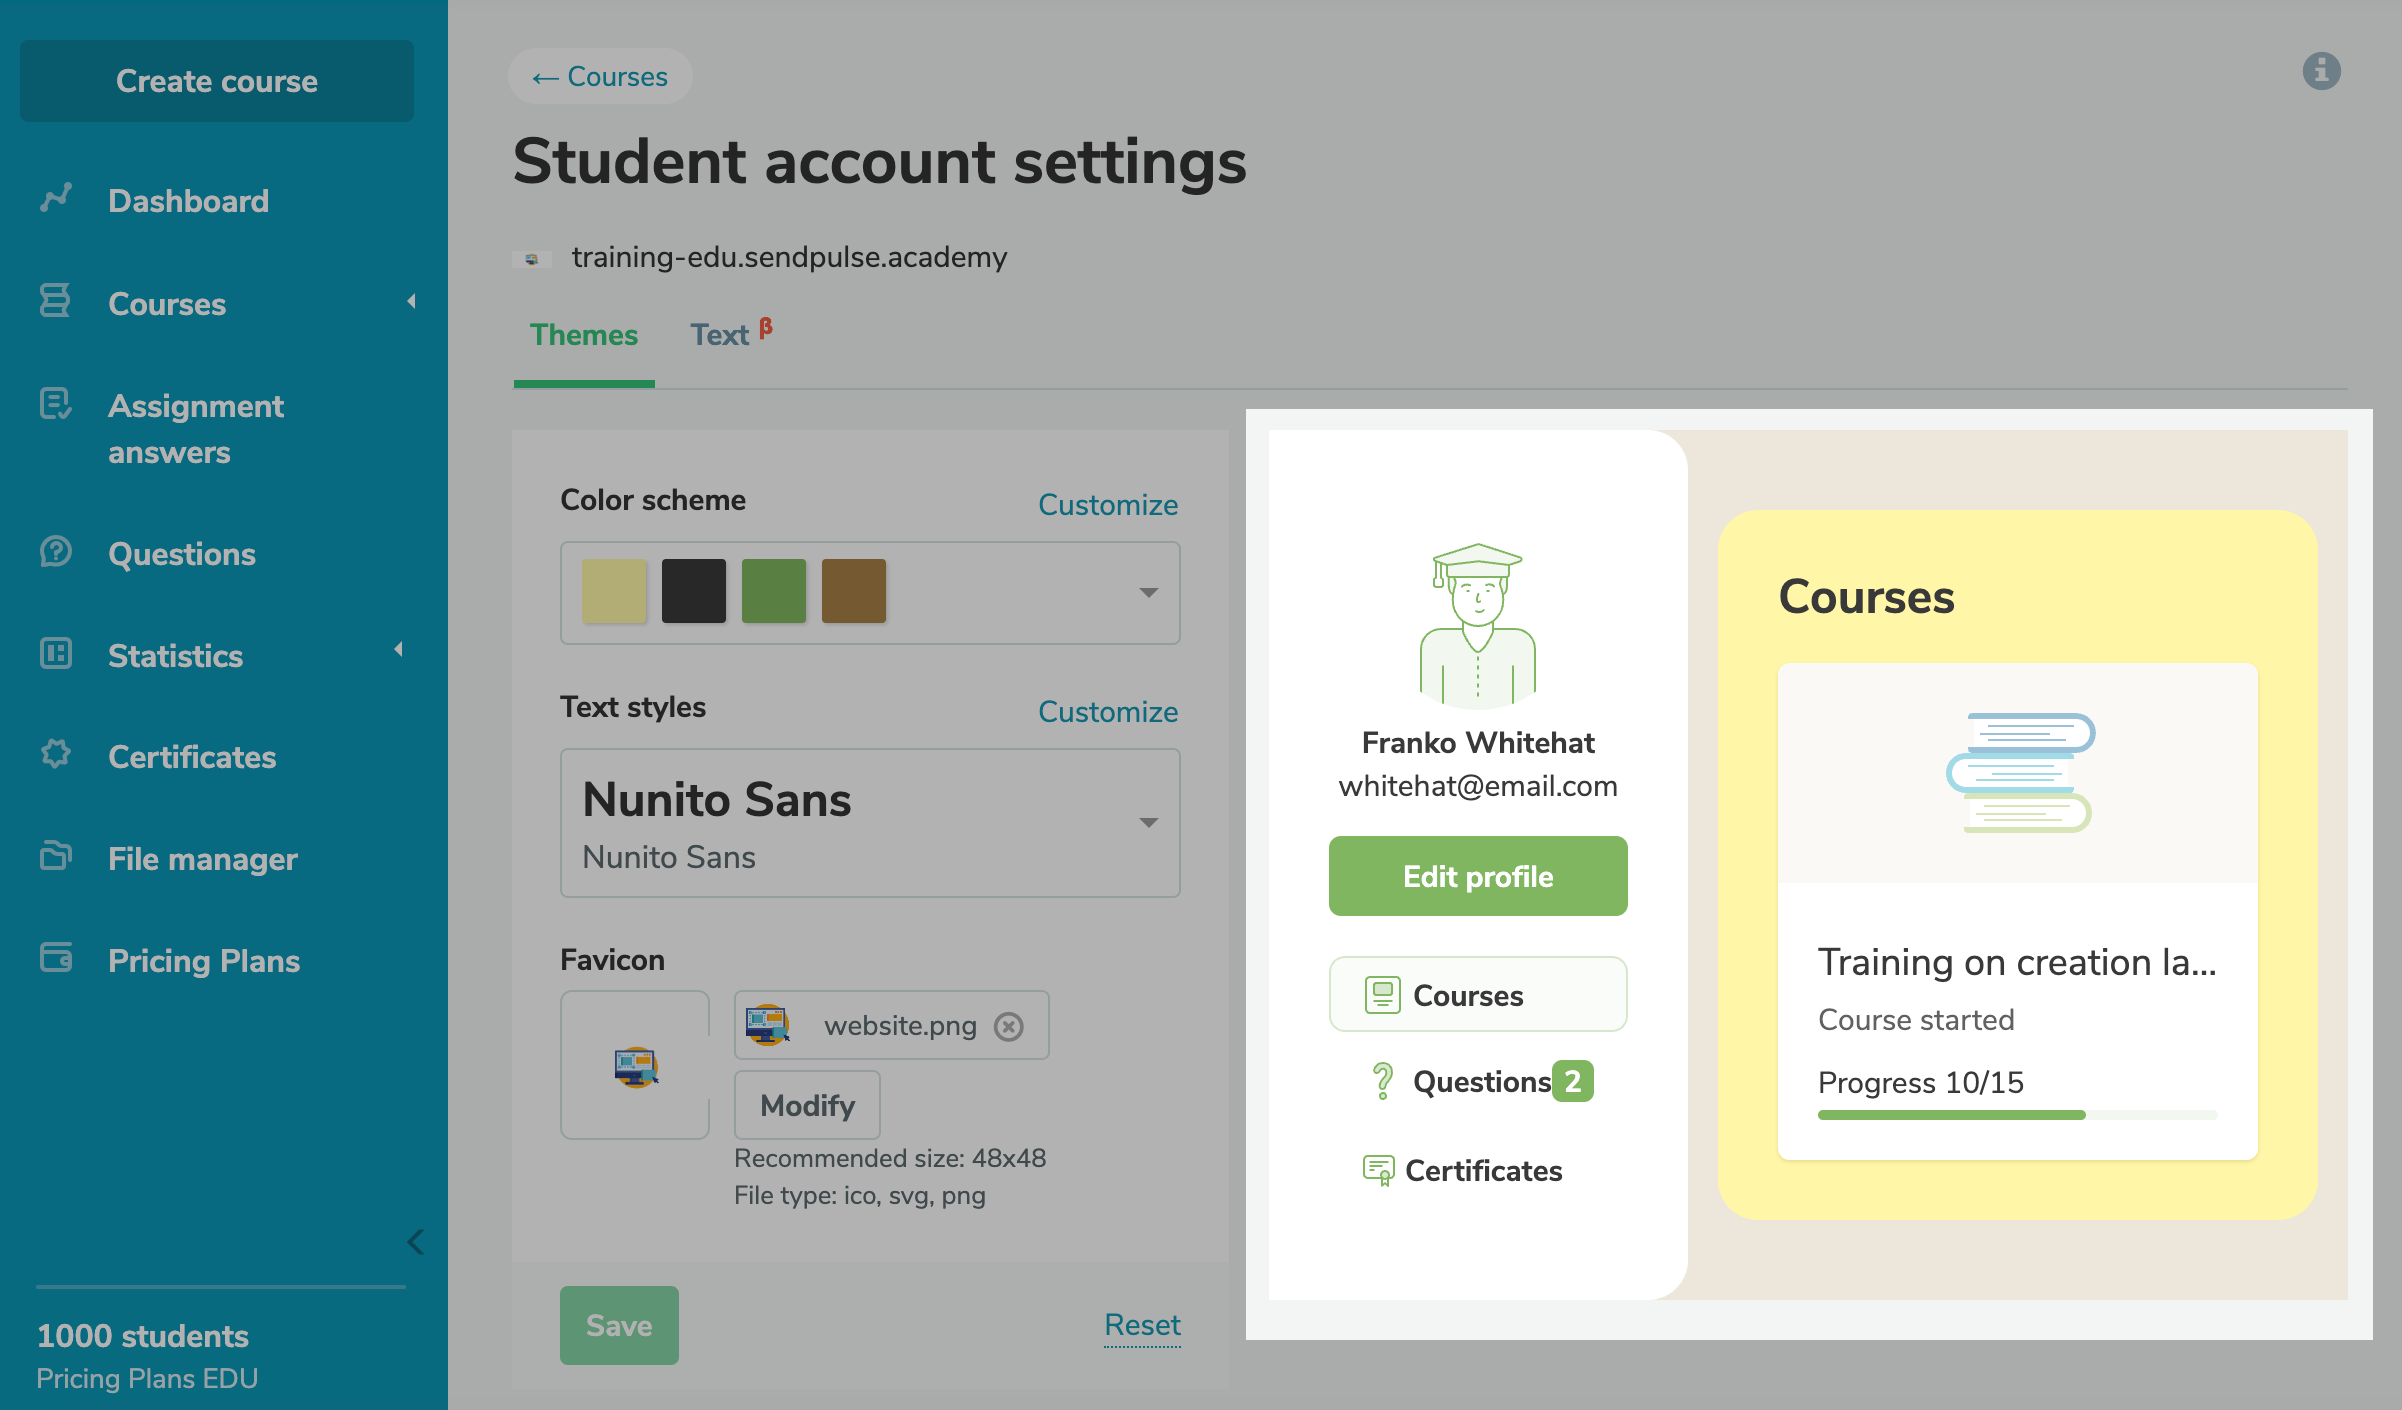Viewport: 2402px width, 1410px height.
Task: Select the Themes tab
Action: tap(584, 335)
